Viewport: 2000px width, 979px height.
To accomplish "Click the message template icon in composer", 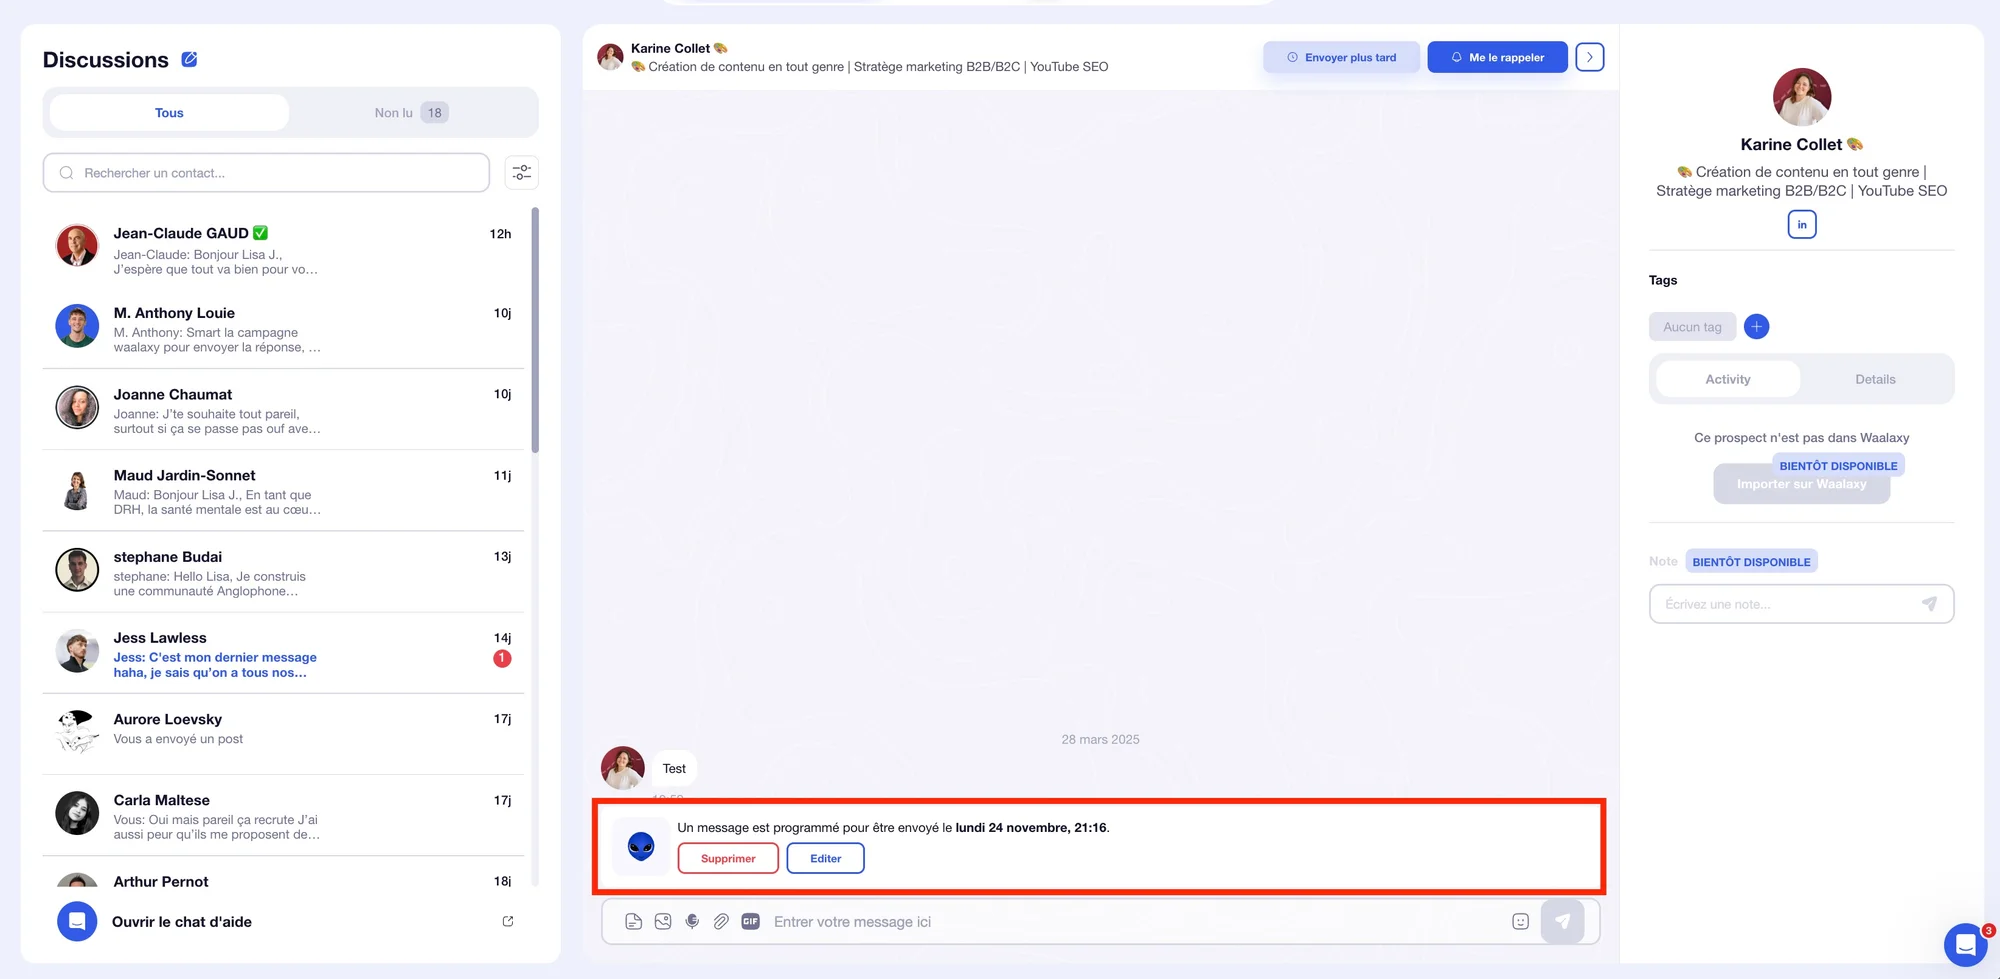I will click(x=633, y=922).
